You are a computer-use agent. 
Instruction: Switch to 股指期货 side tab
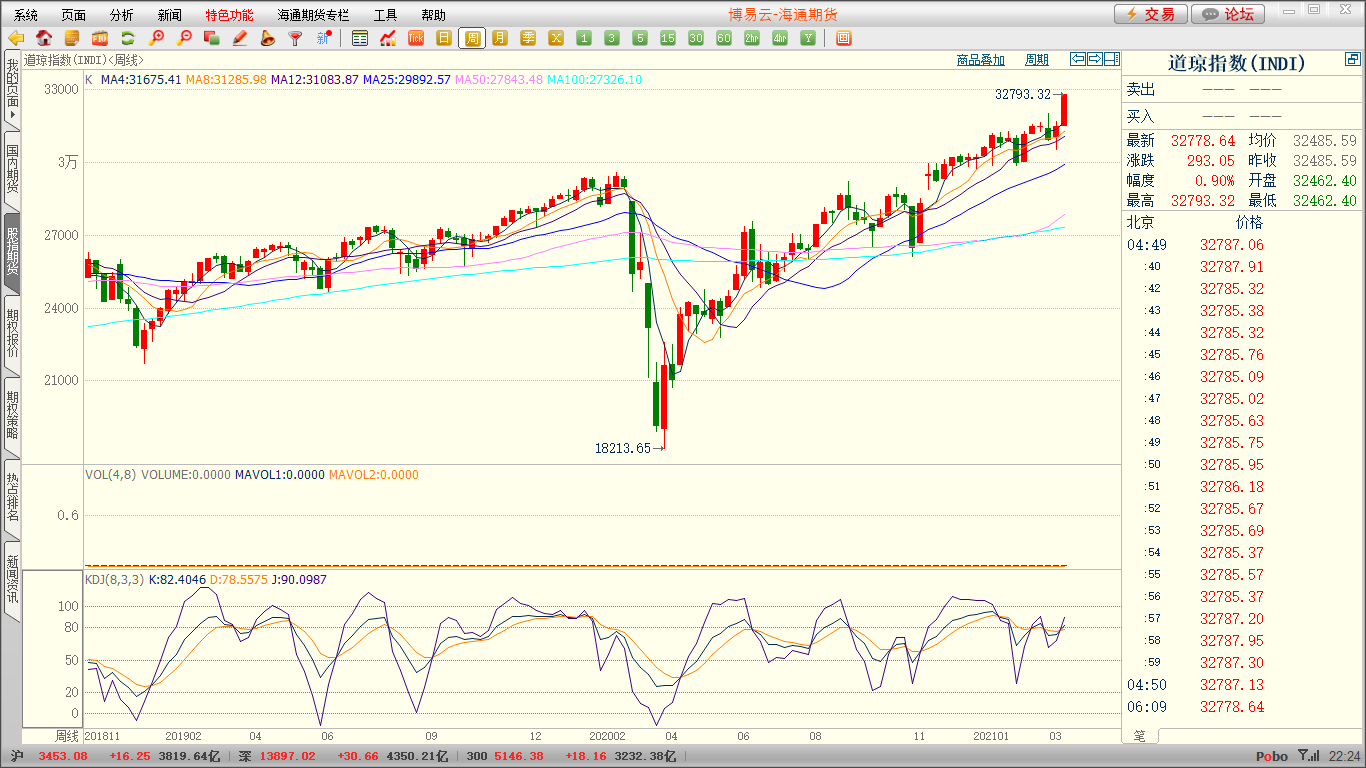coord(12,252)
